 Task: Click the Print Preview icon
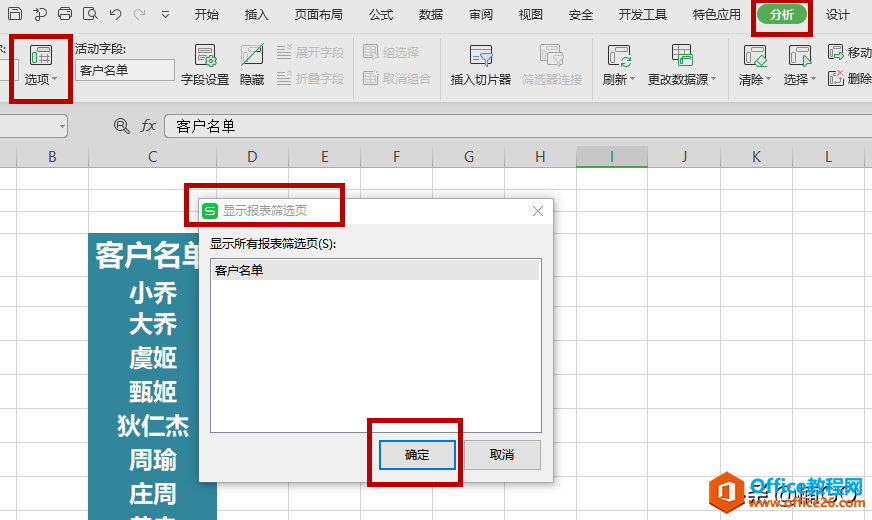[90, 13]
